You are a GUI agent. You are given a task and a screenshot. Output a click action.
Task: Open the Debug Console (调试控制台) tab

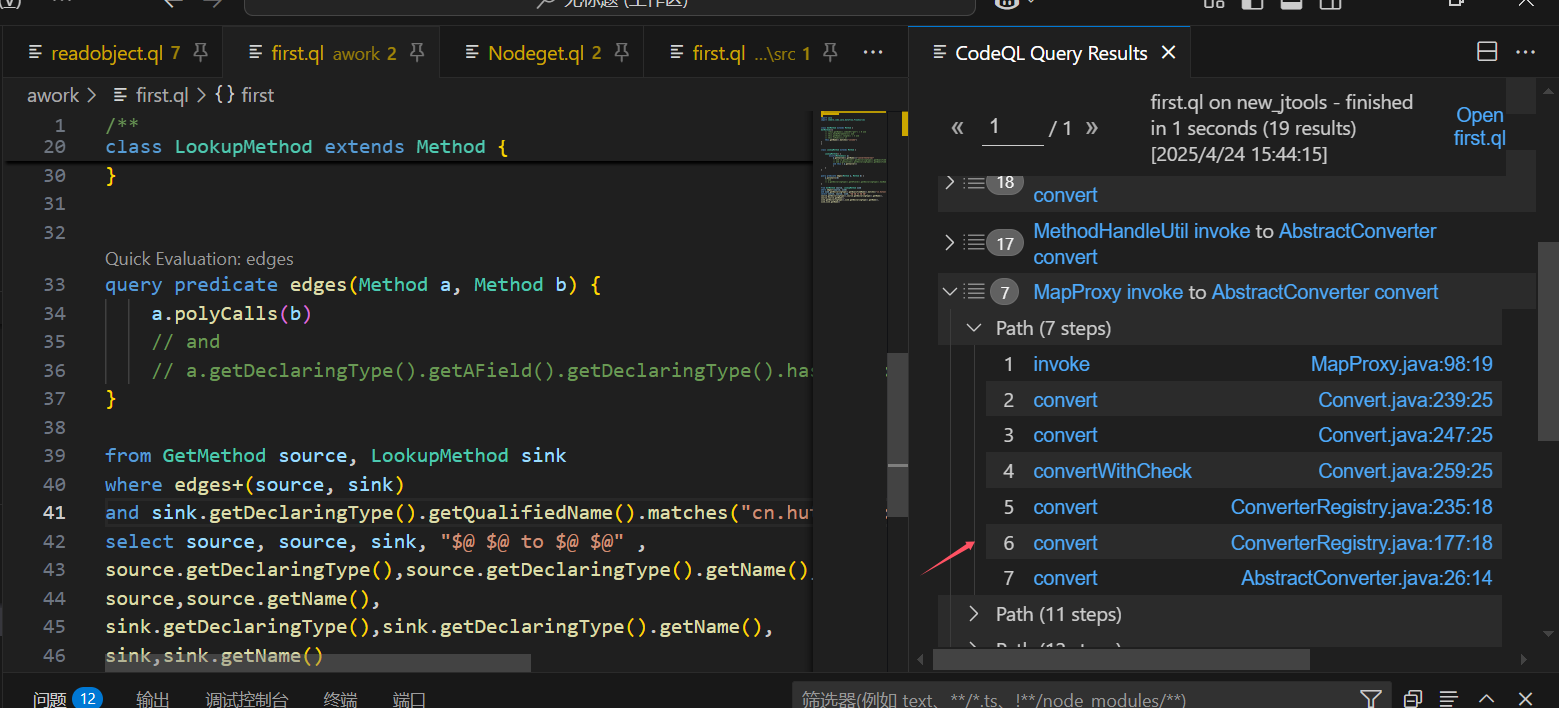247,699
